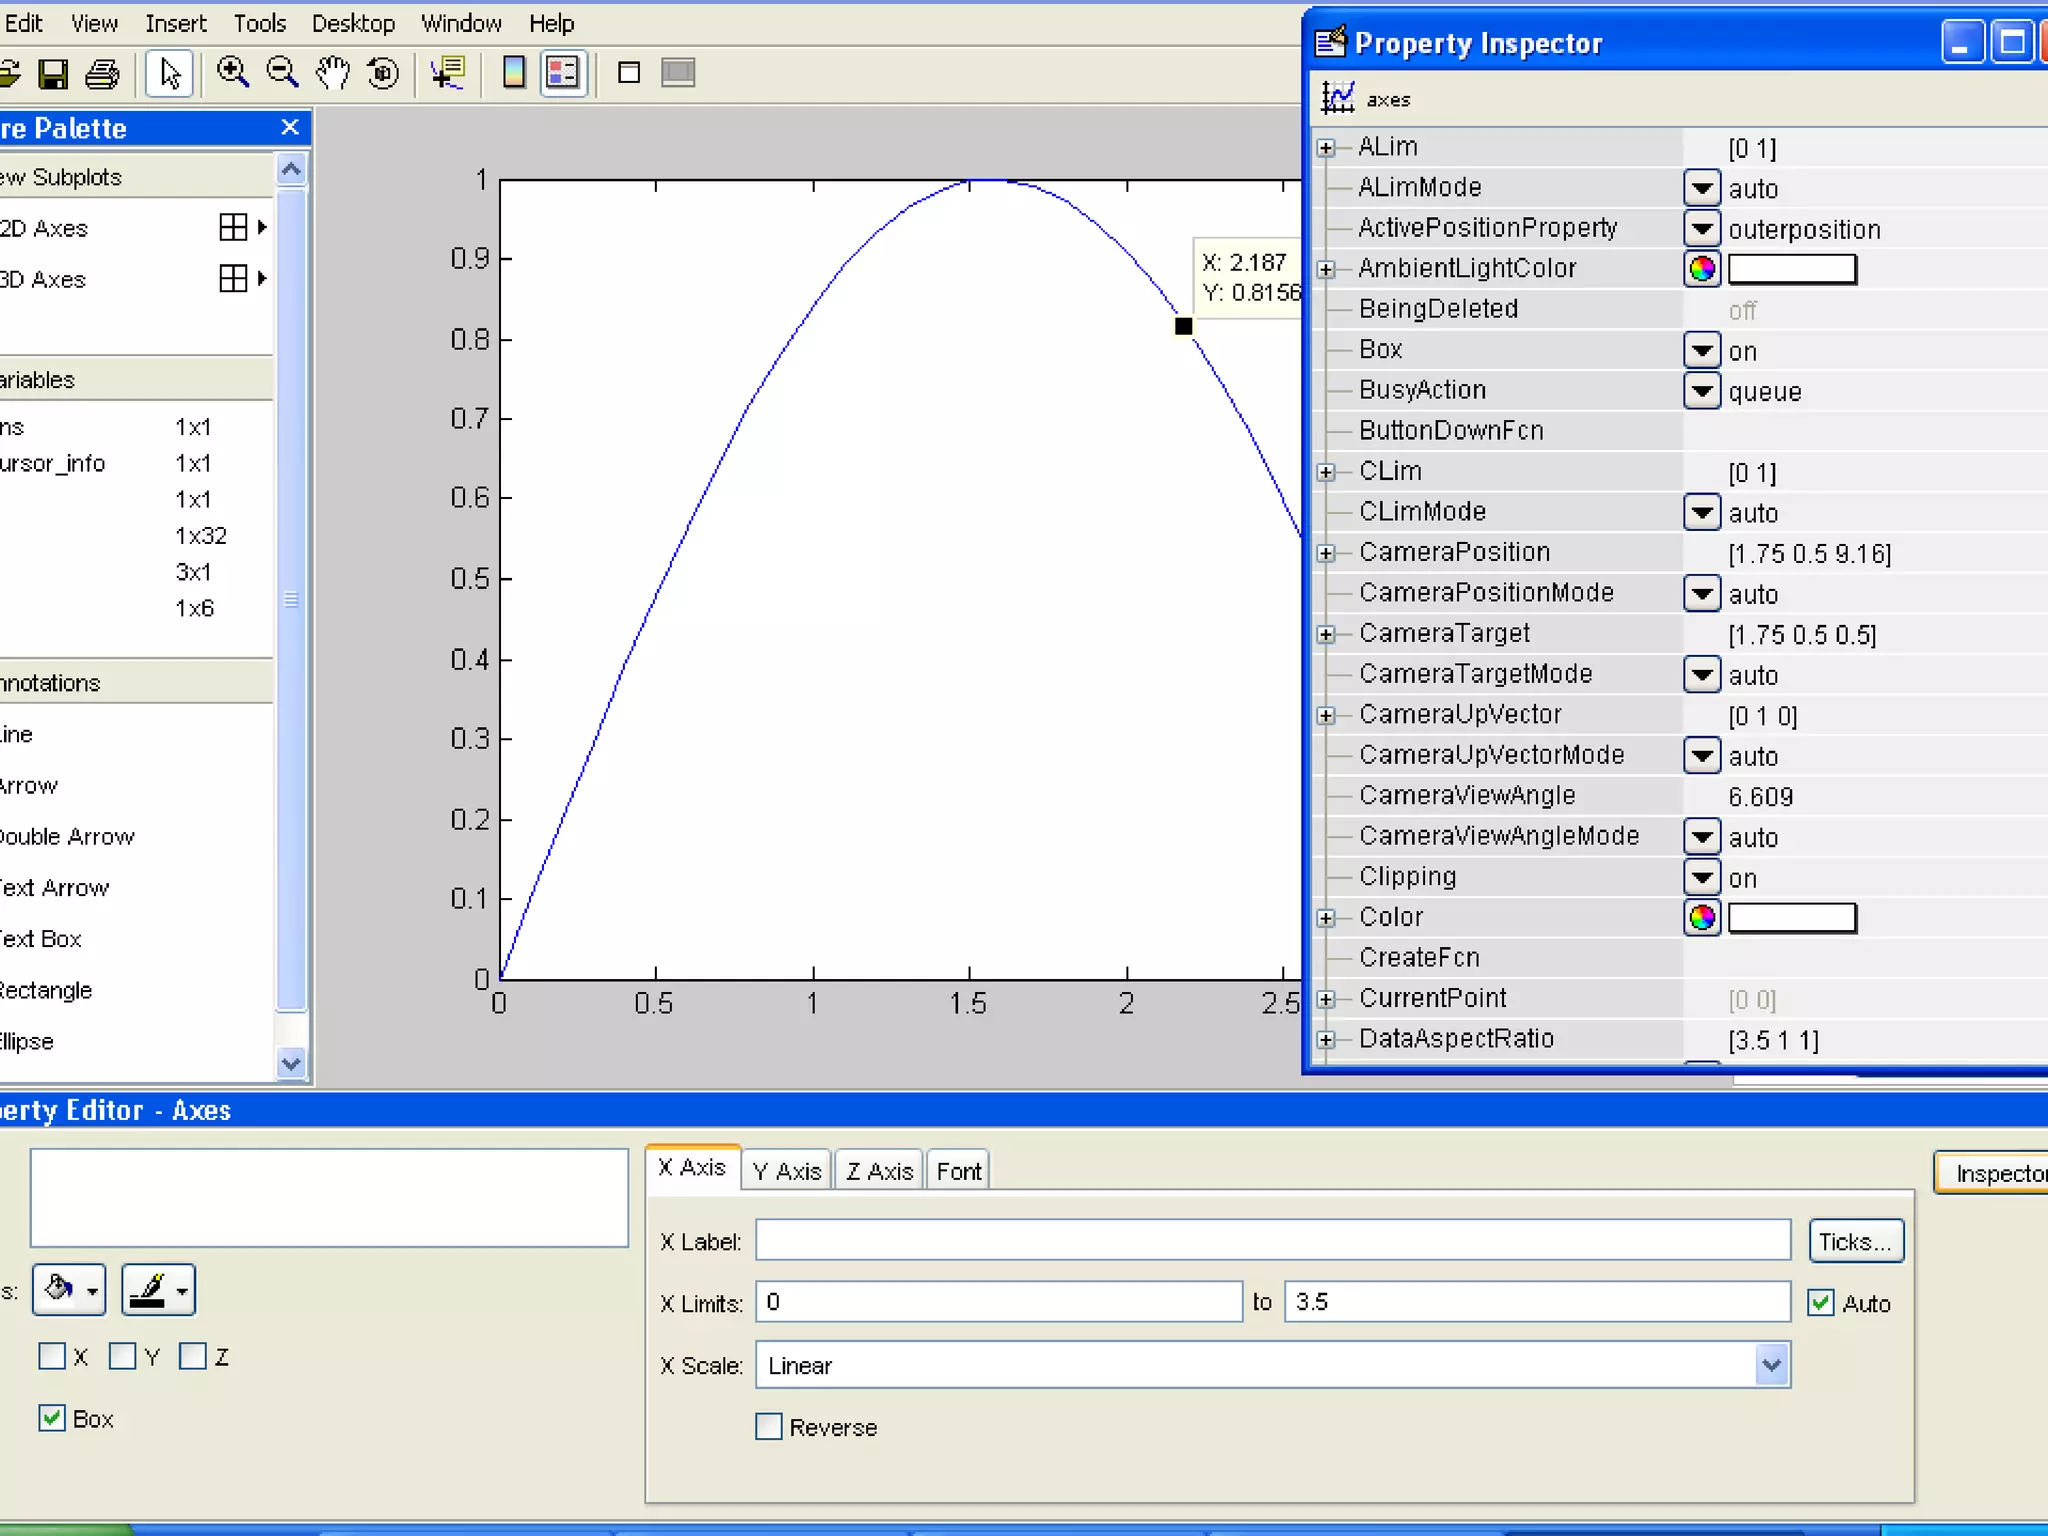Click the Insert Legend icon

tap(563, 73)
